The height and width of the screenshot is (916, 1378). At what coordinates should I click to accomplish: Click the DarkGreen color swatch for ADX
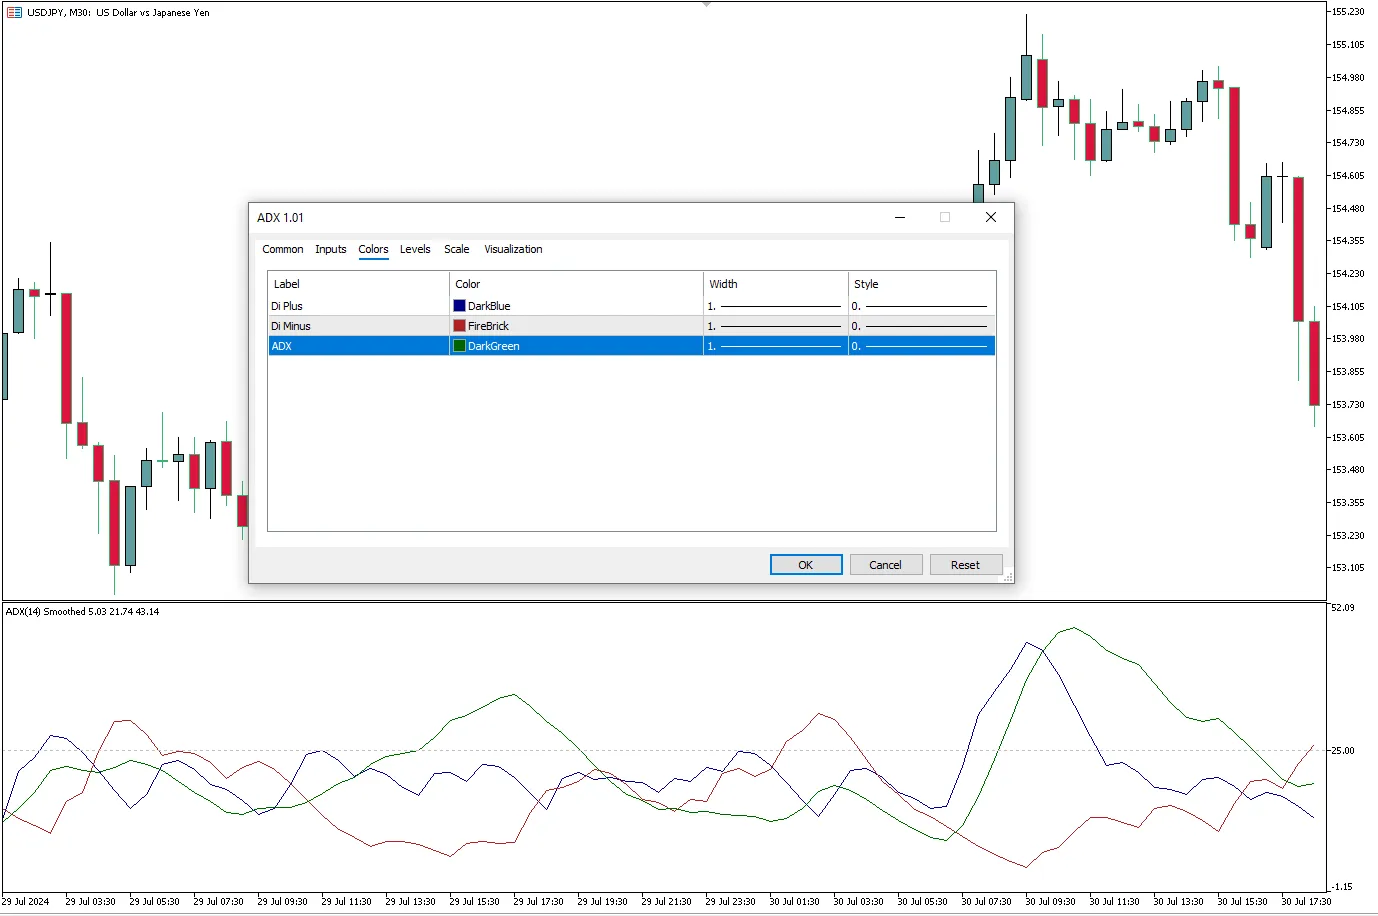460,346
